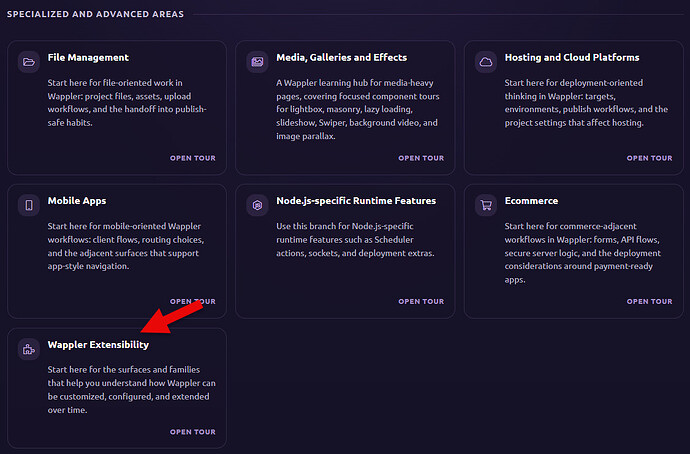The image size is (690, 454).
Task: Click the description about lightbox and masonry
Action: click(358, 110)
